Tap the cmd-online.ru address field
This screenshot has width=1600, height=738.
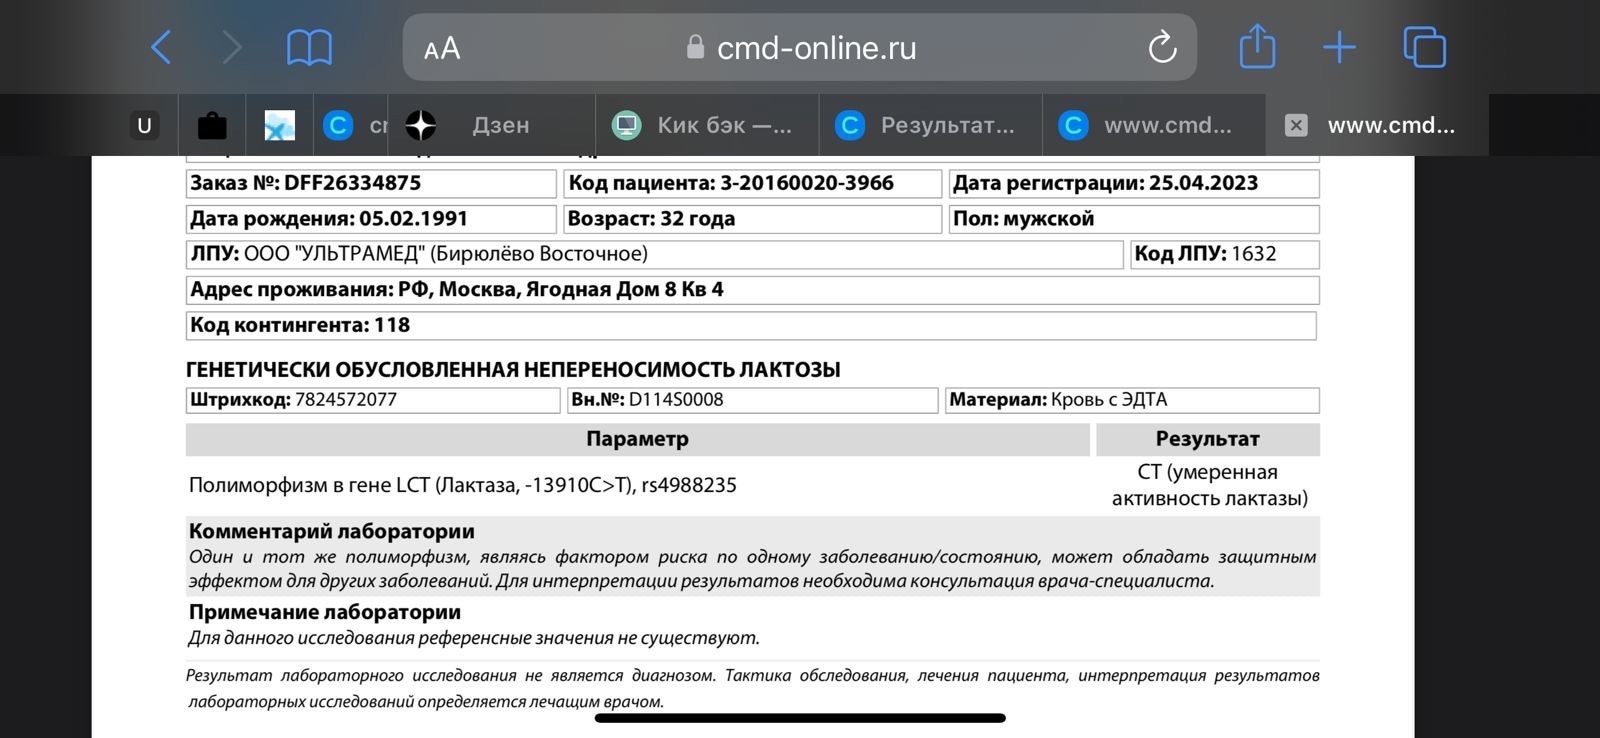click(x=816, y=48)
